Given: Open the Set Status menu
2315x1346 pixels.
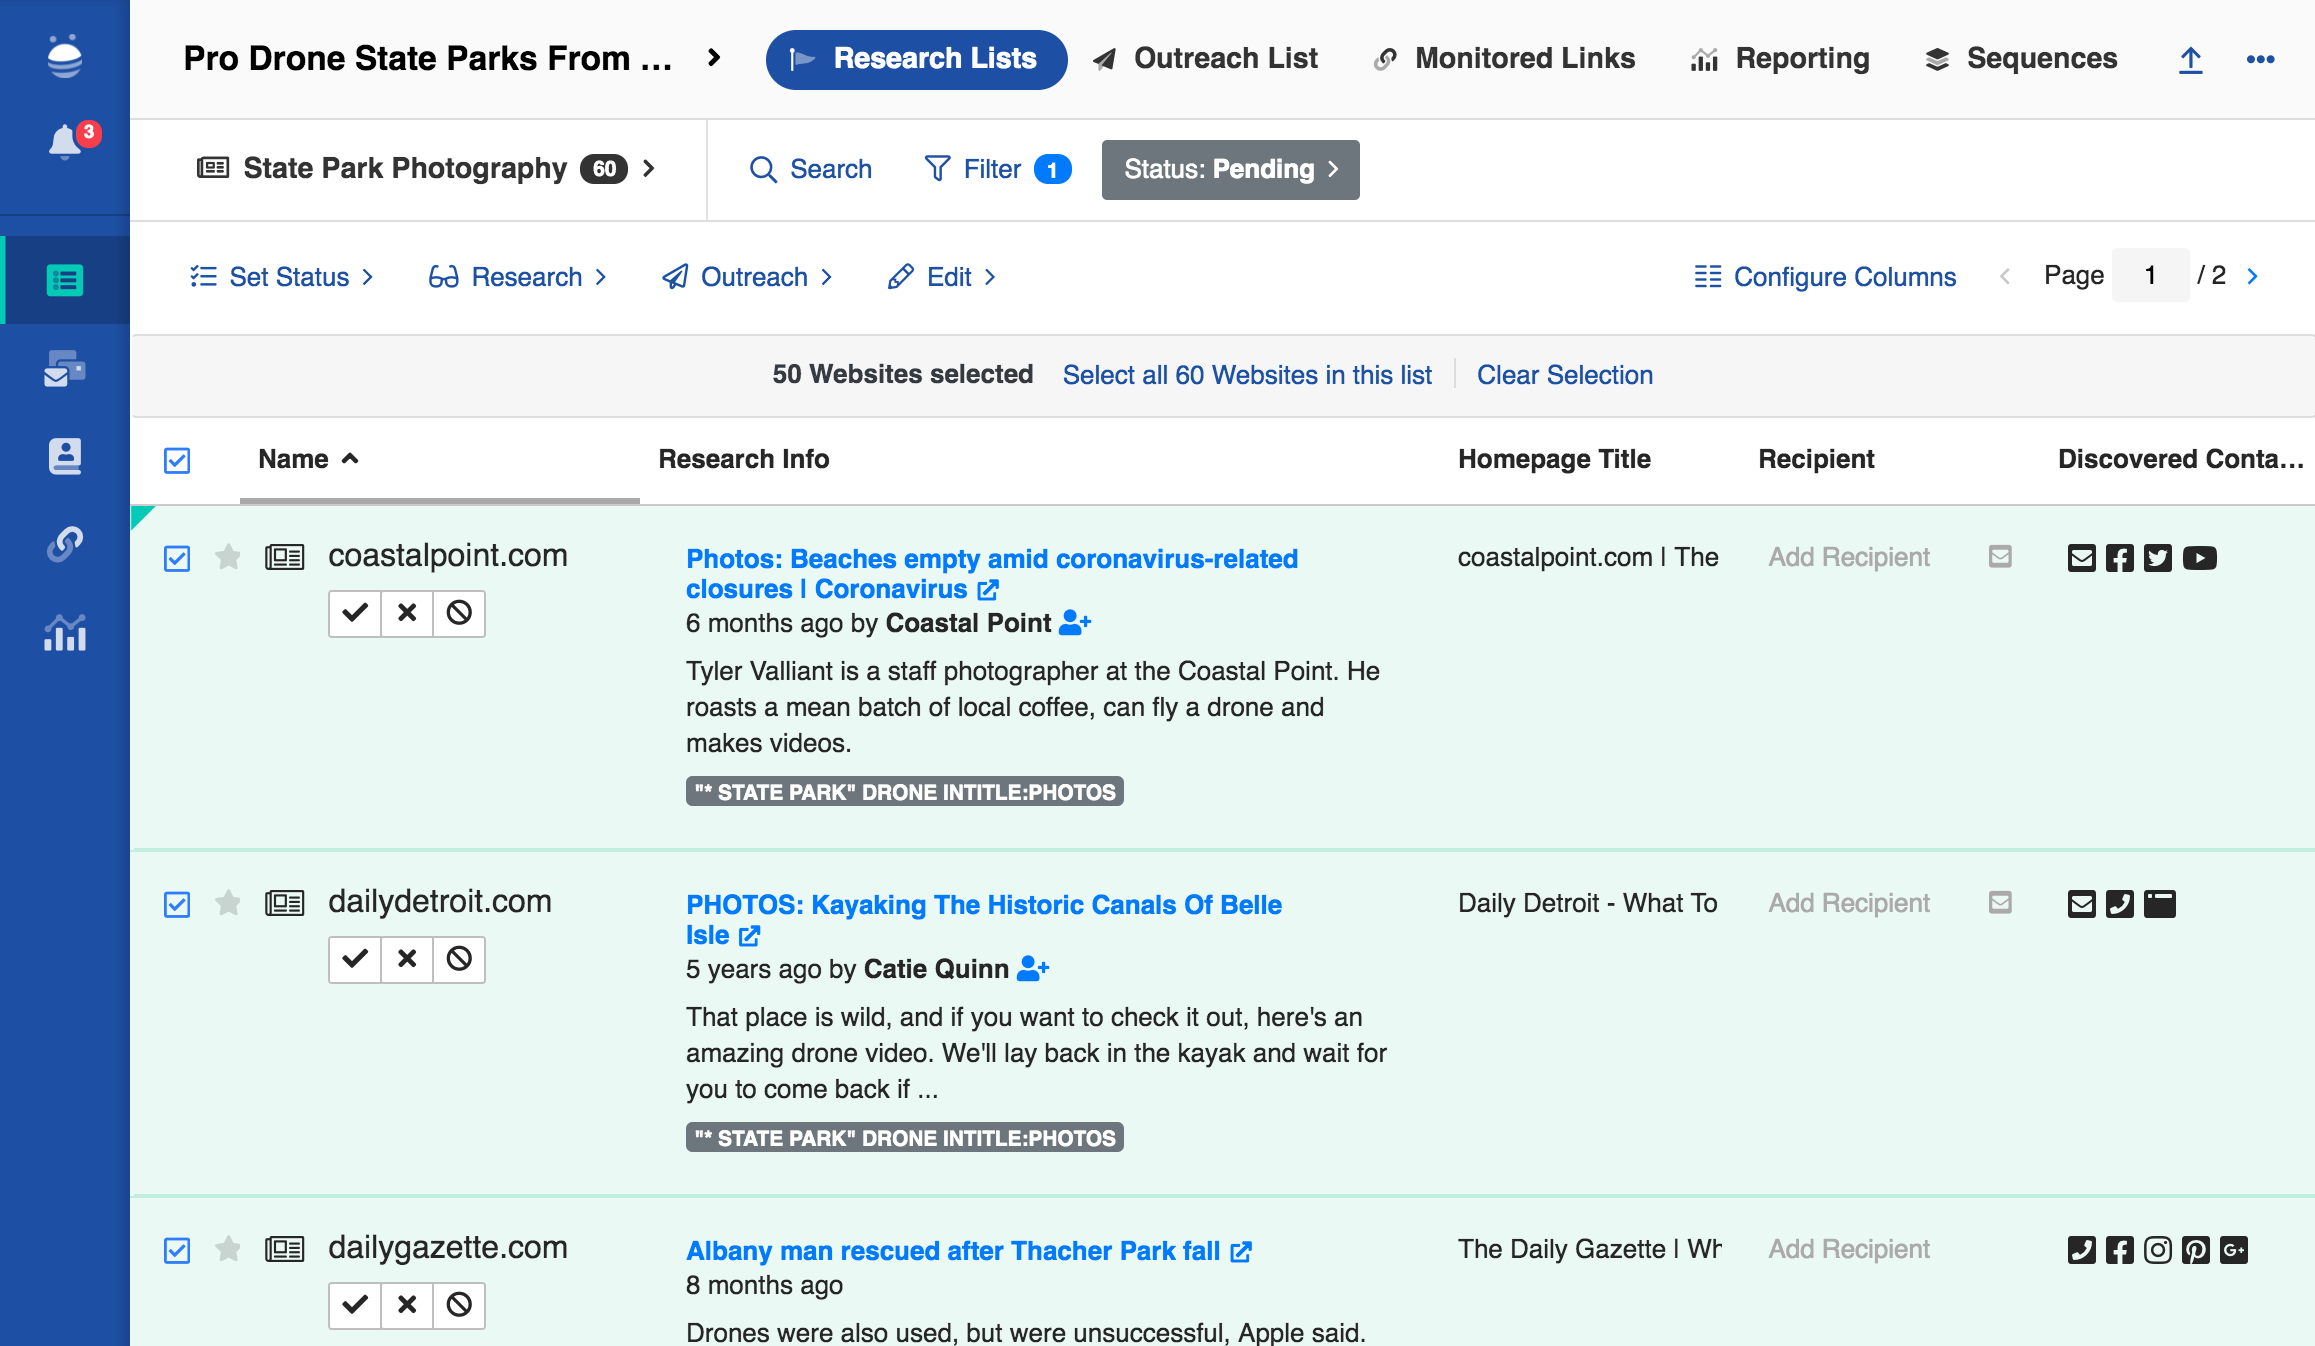Looking at the screenshot, I should (x=281, y=277).
